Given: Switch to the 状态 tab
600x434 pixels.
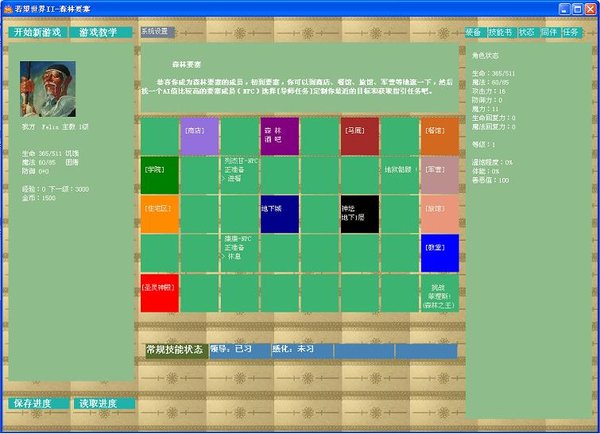Looking at the screenshot, I should click(527, 33).
